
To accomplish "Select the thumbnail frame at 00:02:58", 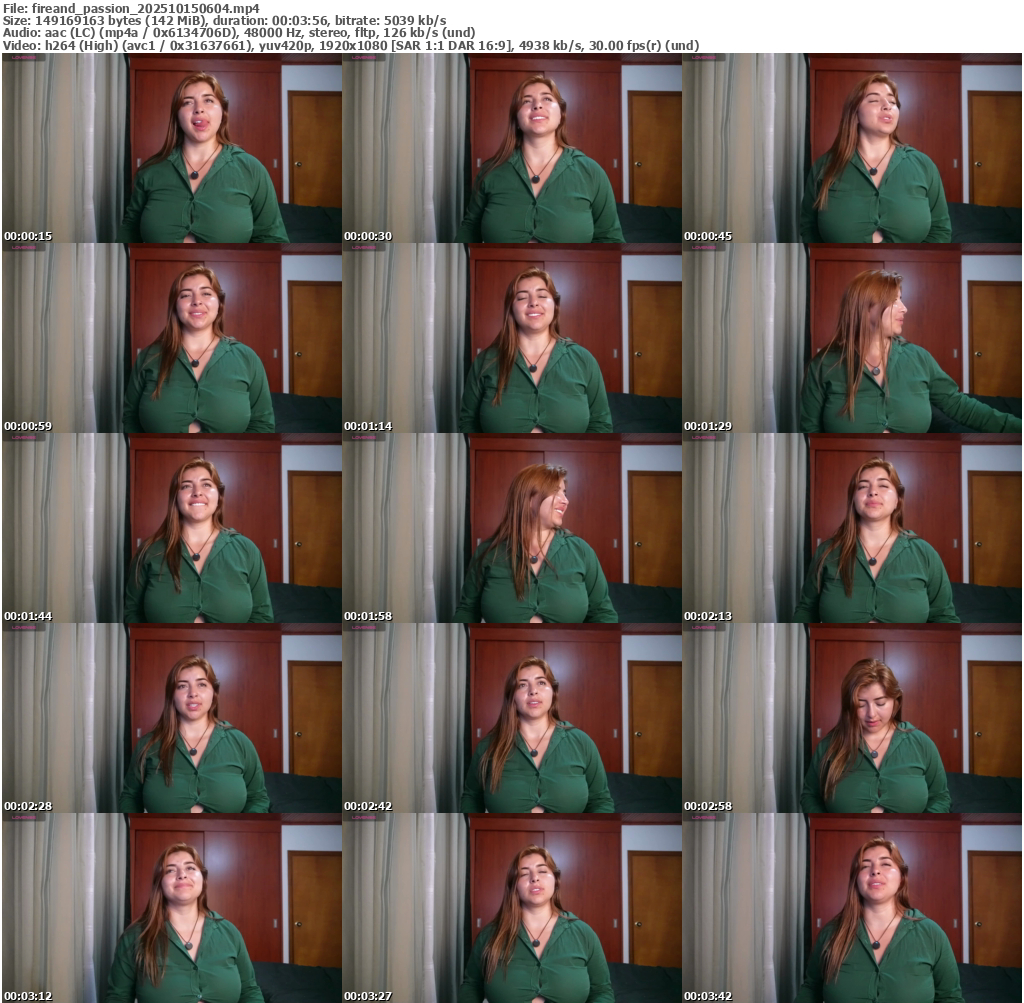I will 852,718.
